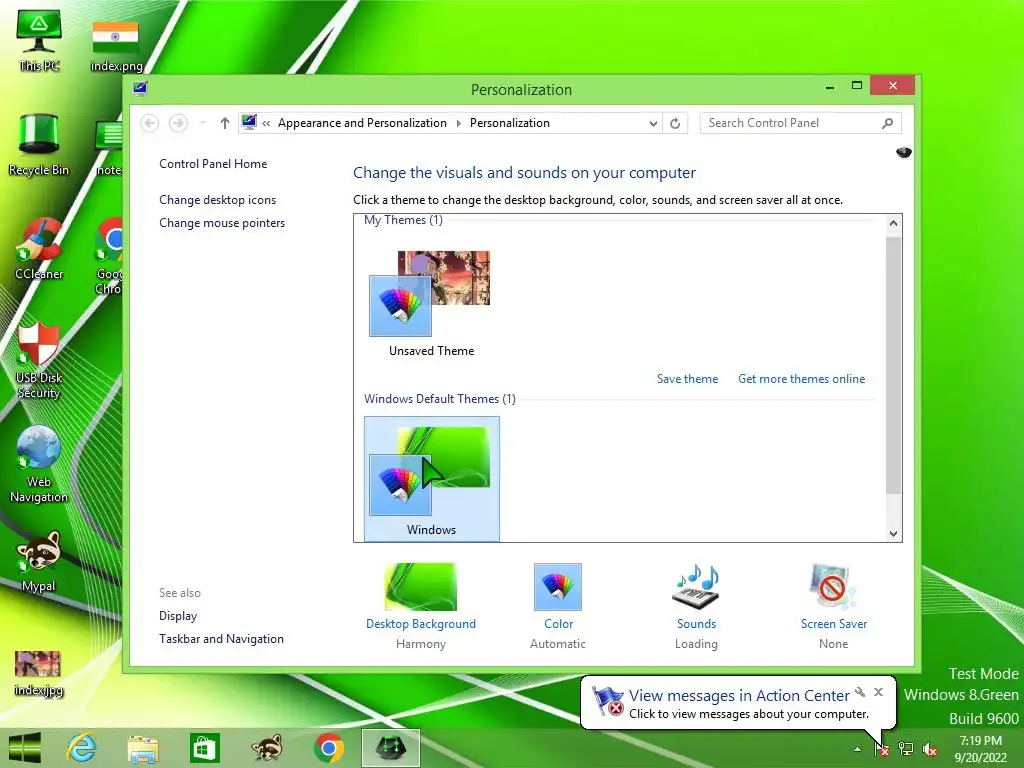Open Web Navigation desktop shortcut
Viewport: 1024px width, 768px height.
coord(39,465)
